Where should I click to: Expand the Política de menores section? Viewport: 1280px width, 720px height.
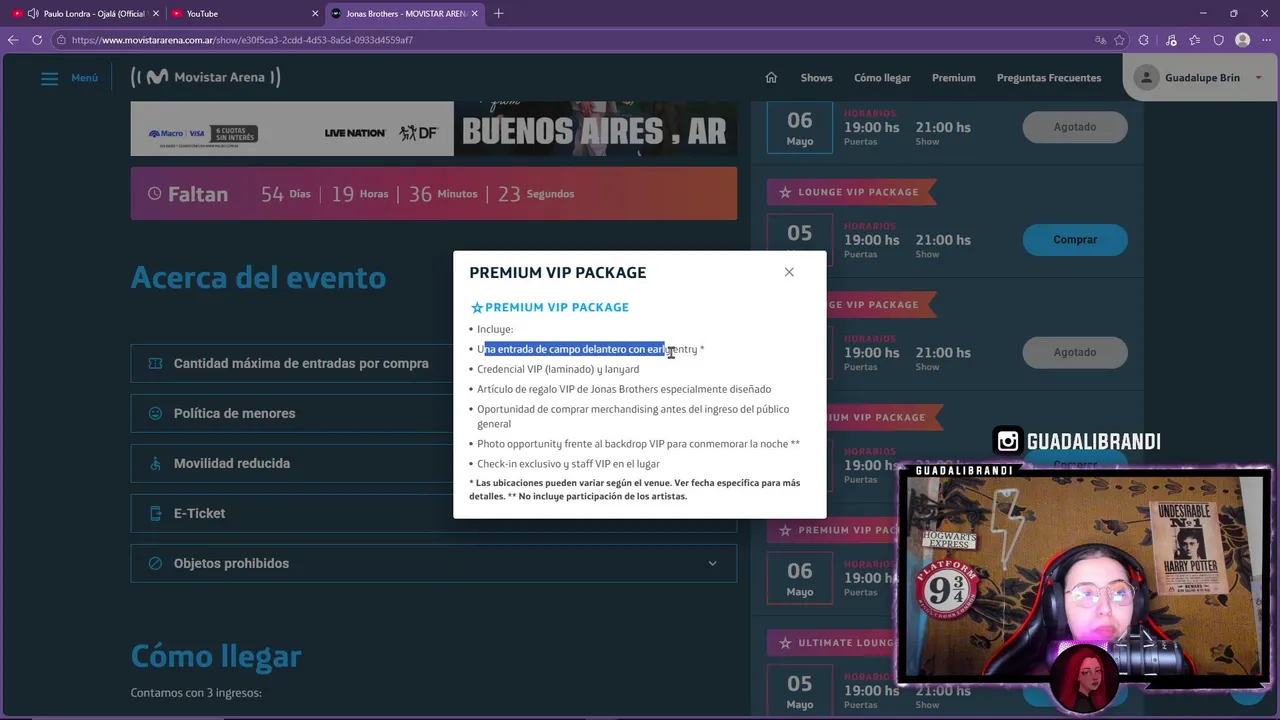(x=433, y=413)
